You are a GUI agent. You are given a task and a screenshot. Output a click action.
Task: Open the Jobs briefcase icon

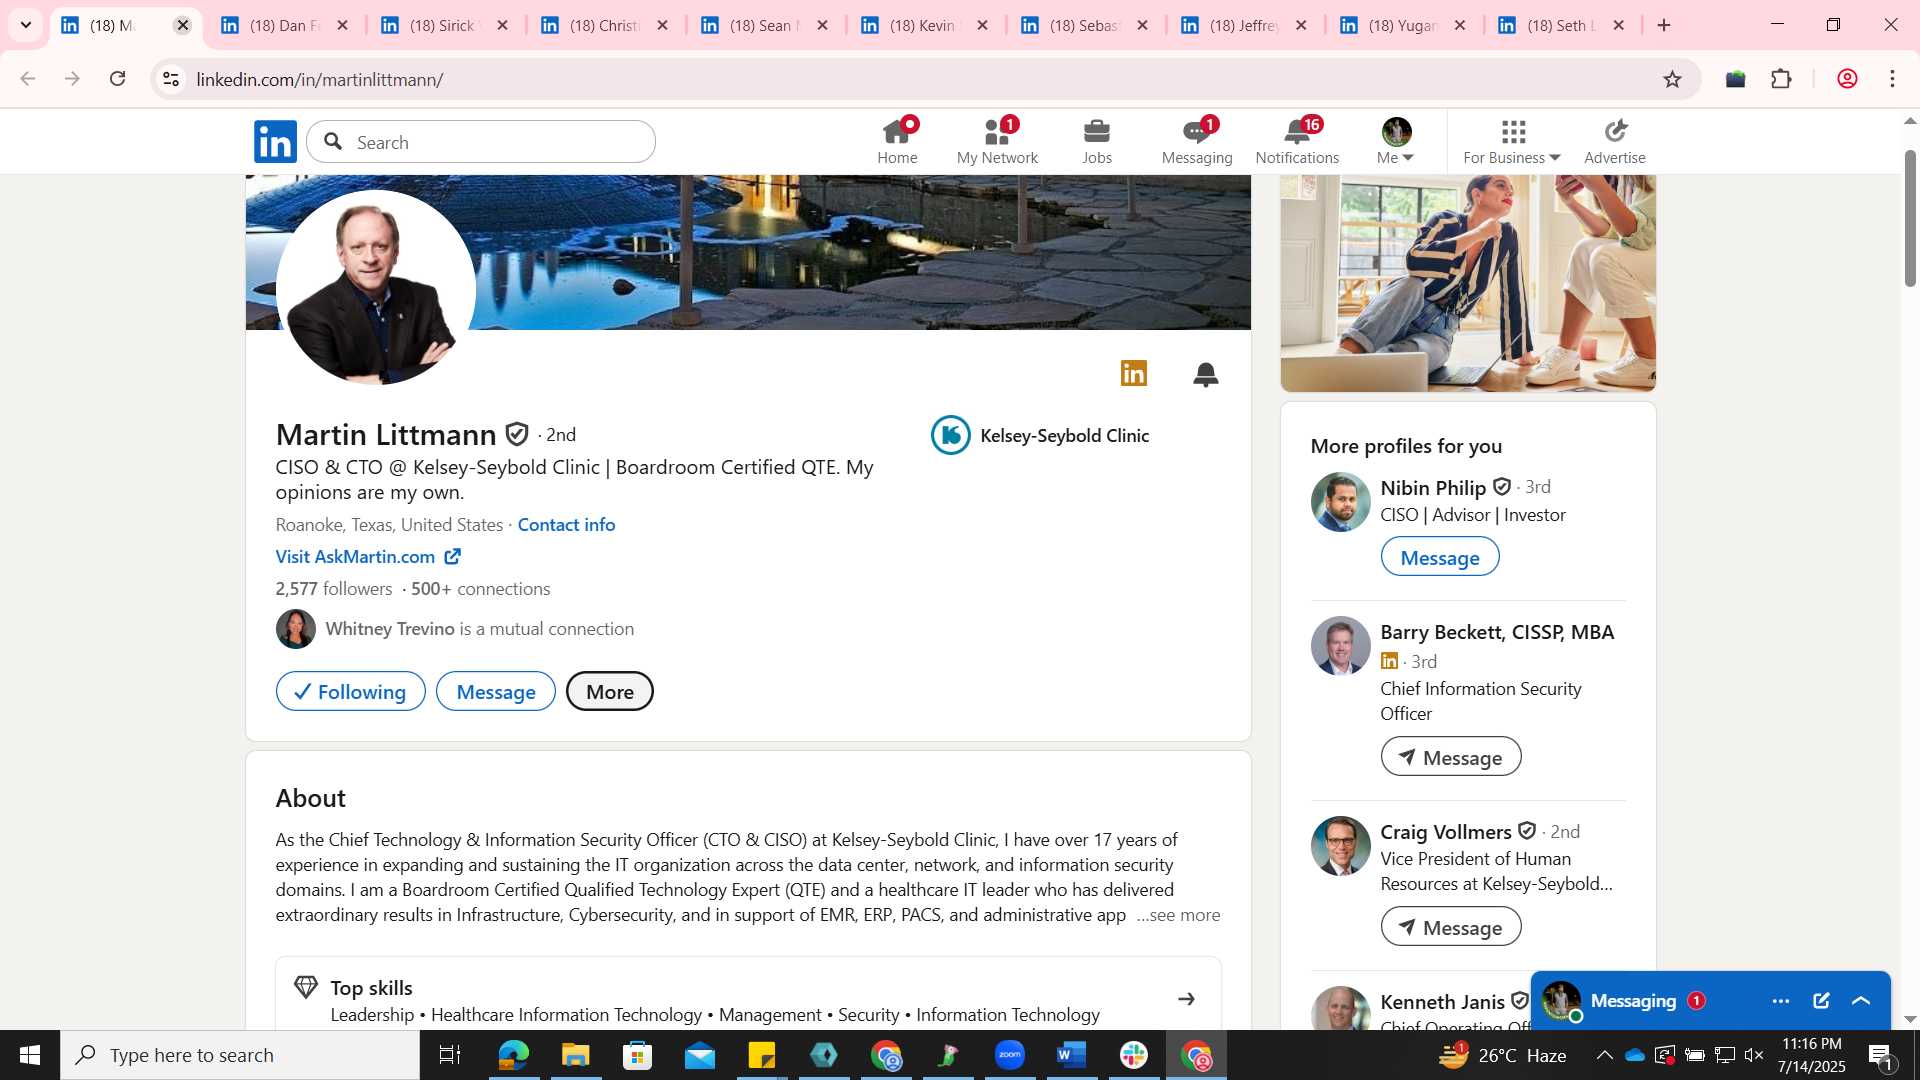tap(1097, 141)
